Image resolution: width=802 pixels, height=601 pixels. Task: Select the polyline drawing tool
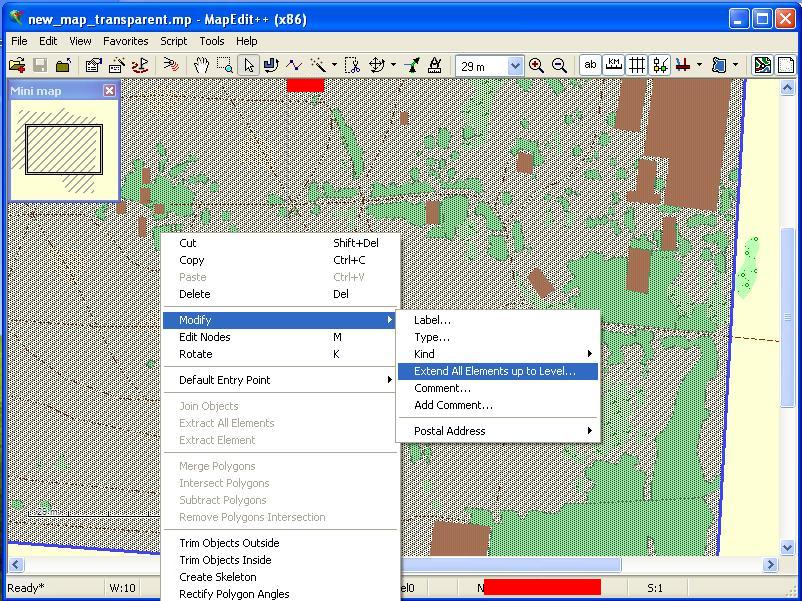(294, 66)
